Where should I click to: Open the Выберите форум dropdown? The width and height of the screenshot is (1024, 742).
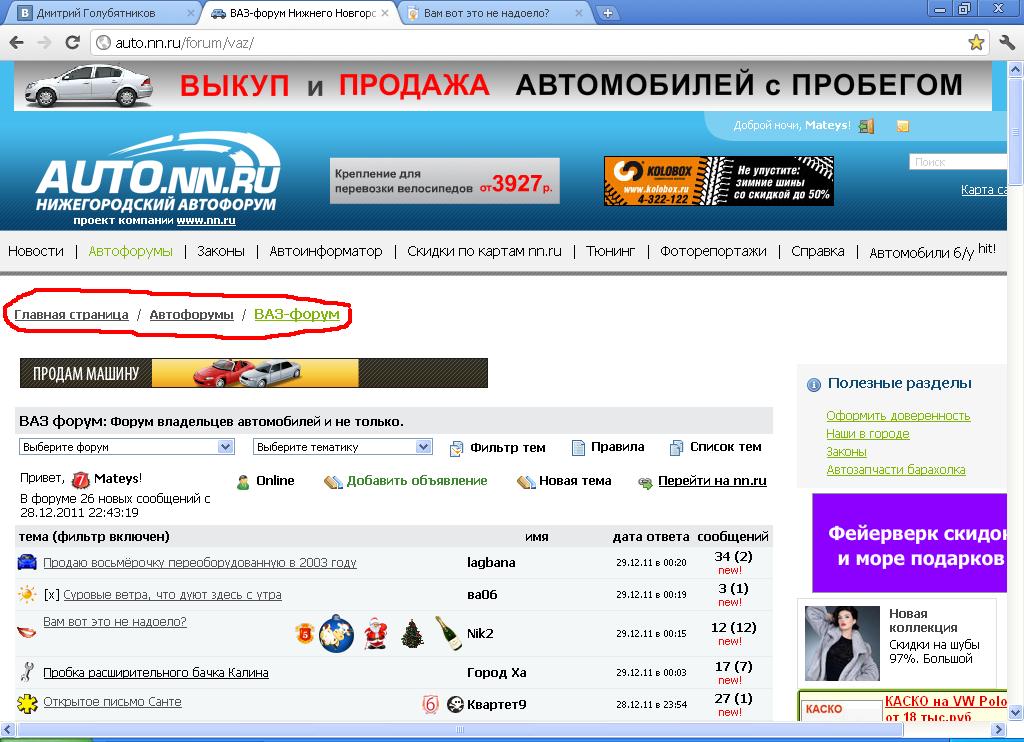click(x=126, y=447)
